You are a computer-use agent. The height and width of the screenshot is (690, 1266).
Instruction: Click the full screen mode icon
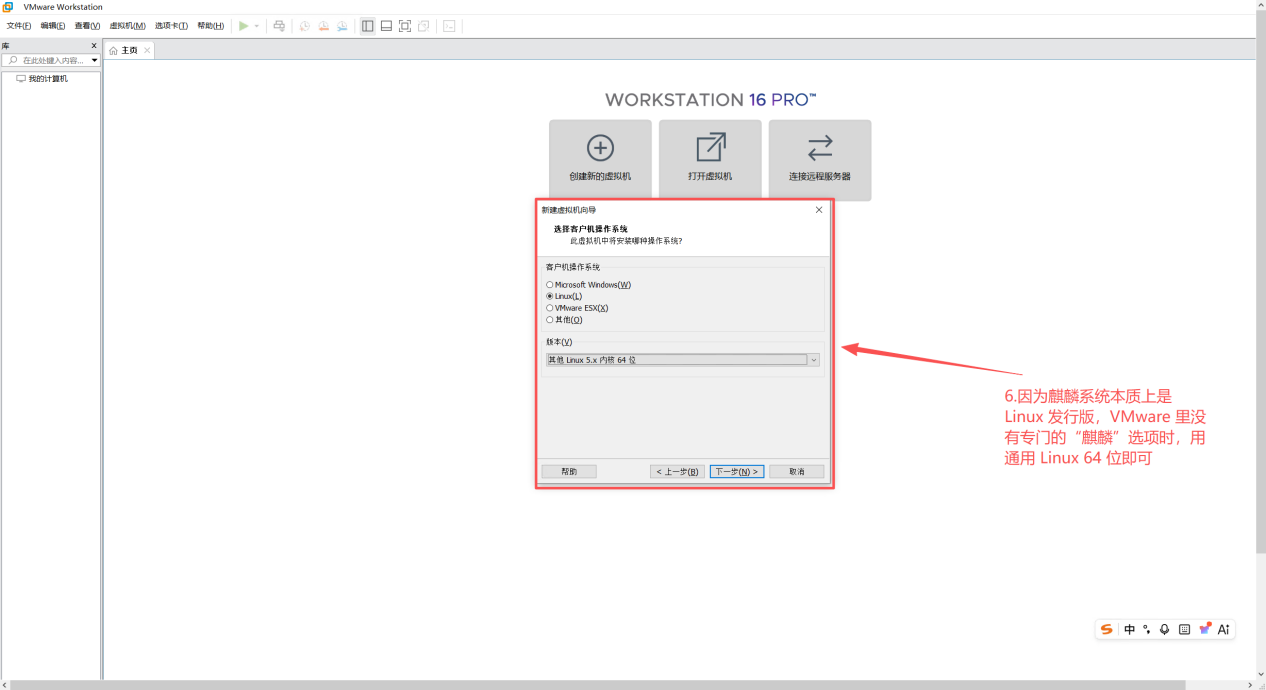tap(405, 26)
